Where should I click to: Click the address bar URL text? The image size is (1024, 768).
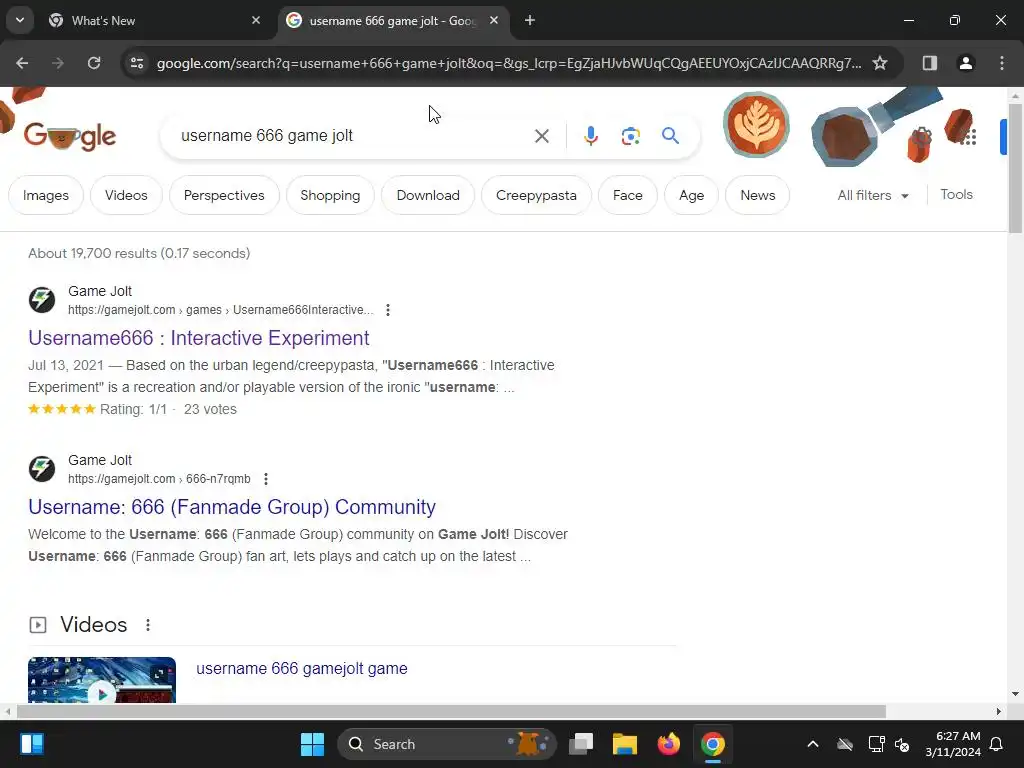(x=509, y=63)
